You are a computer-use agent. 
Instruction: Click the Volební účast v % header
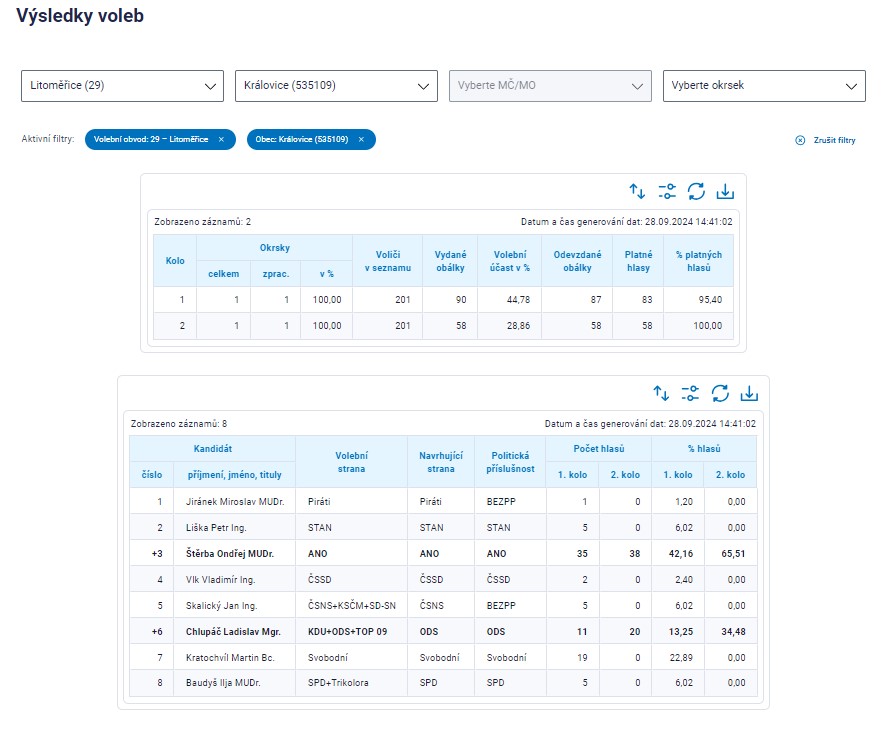(510, 261)
